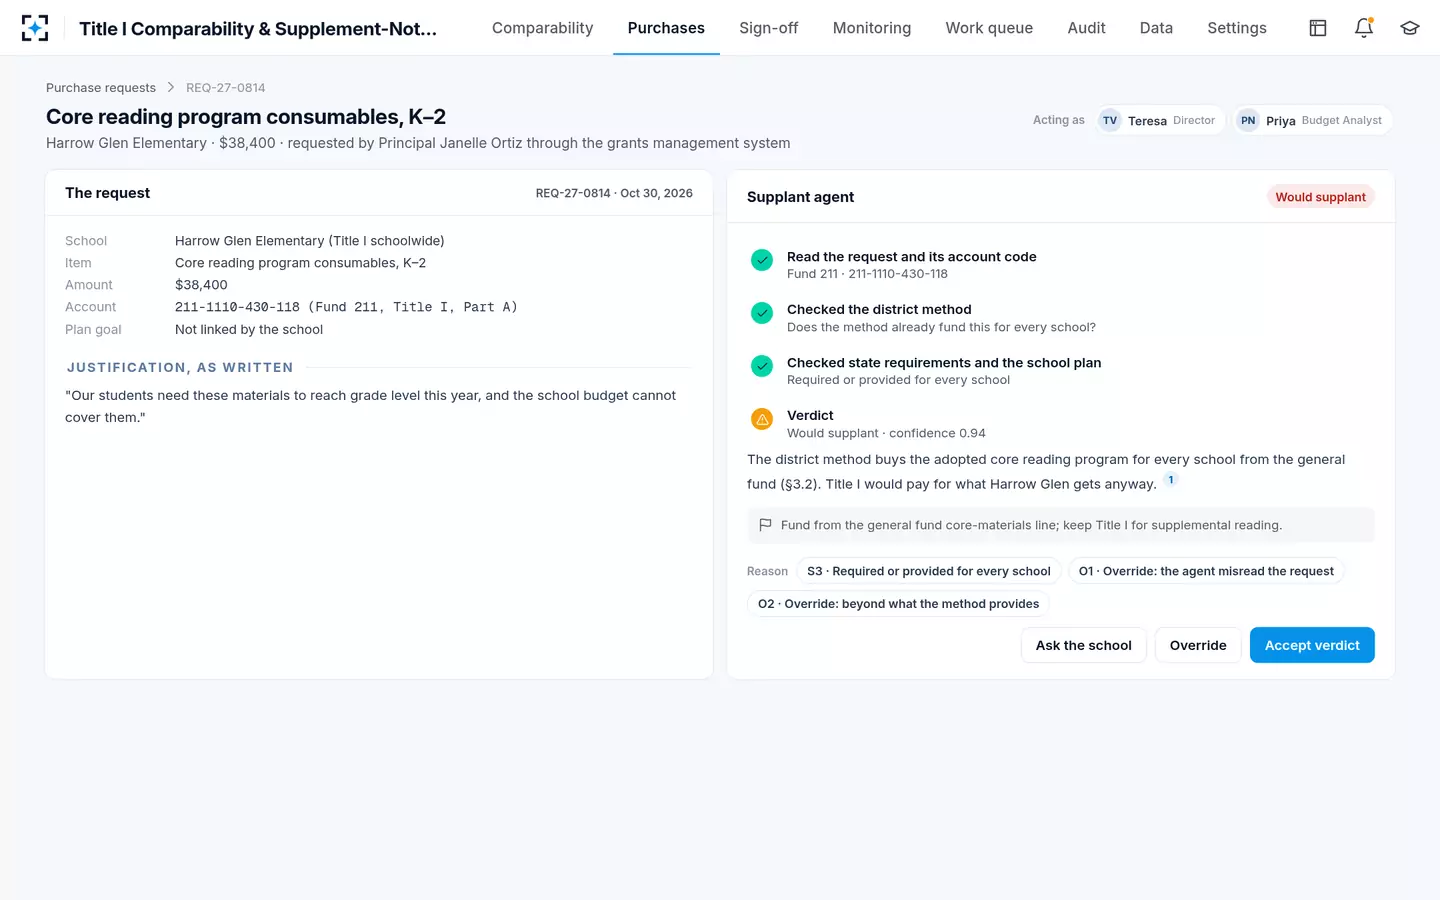Viewport: 1440px width, 900px height.
Task: Switch to acting as Teresa Director
Action: 1160,120
